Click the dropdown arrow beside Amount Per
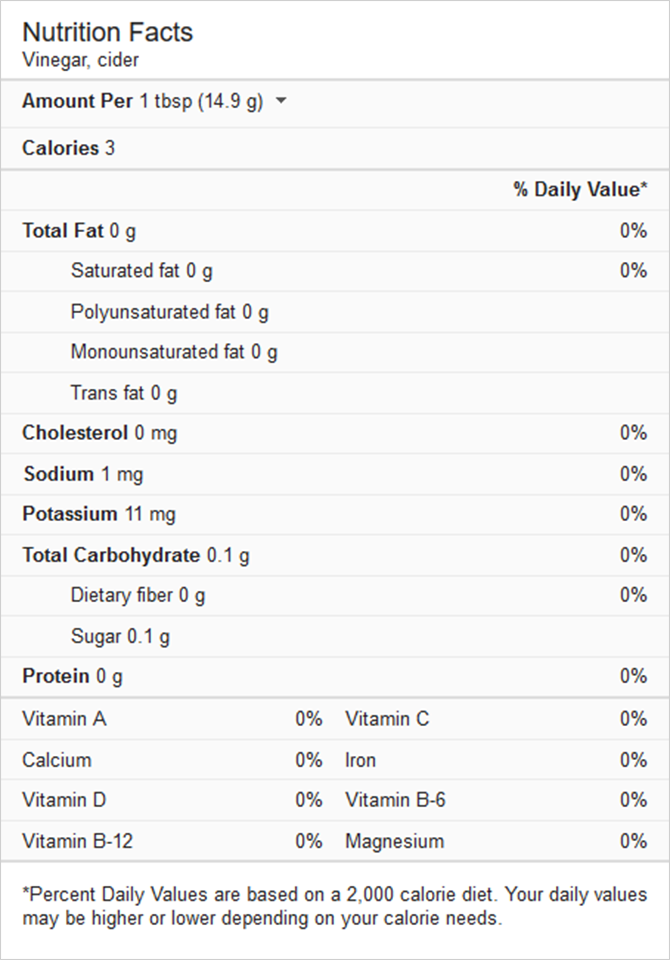Viewport: 670px width, 960px height. (281, 101)
